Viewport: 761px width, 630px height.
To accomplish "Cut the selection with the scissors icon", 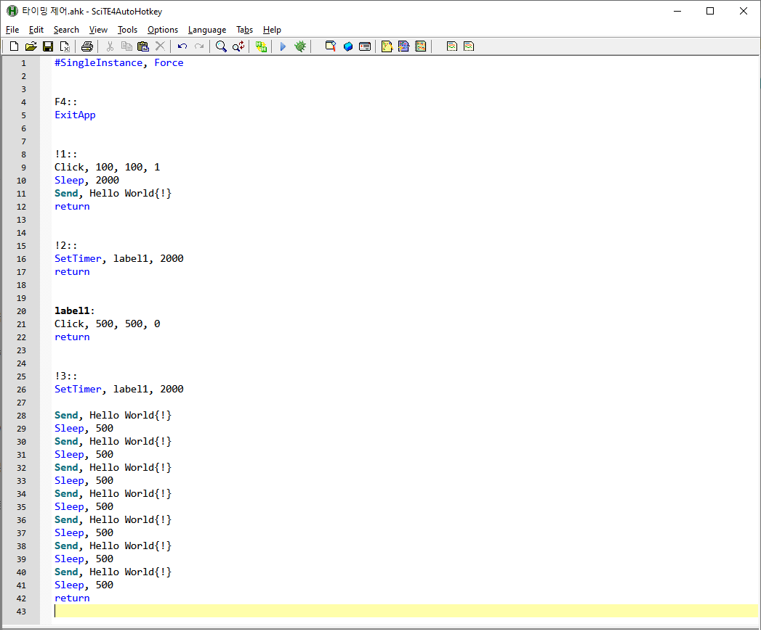I will click(x=110, y=47).
